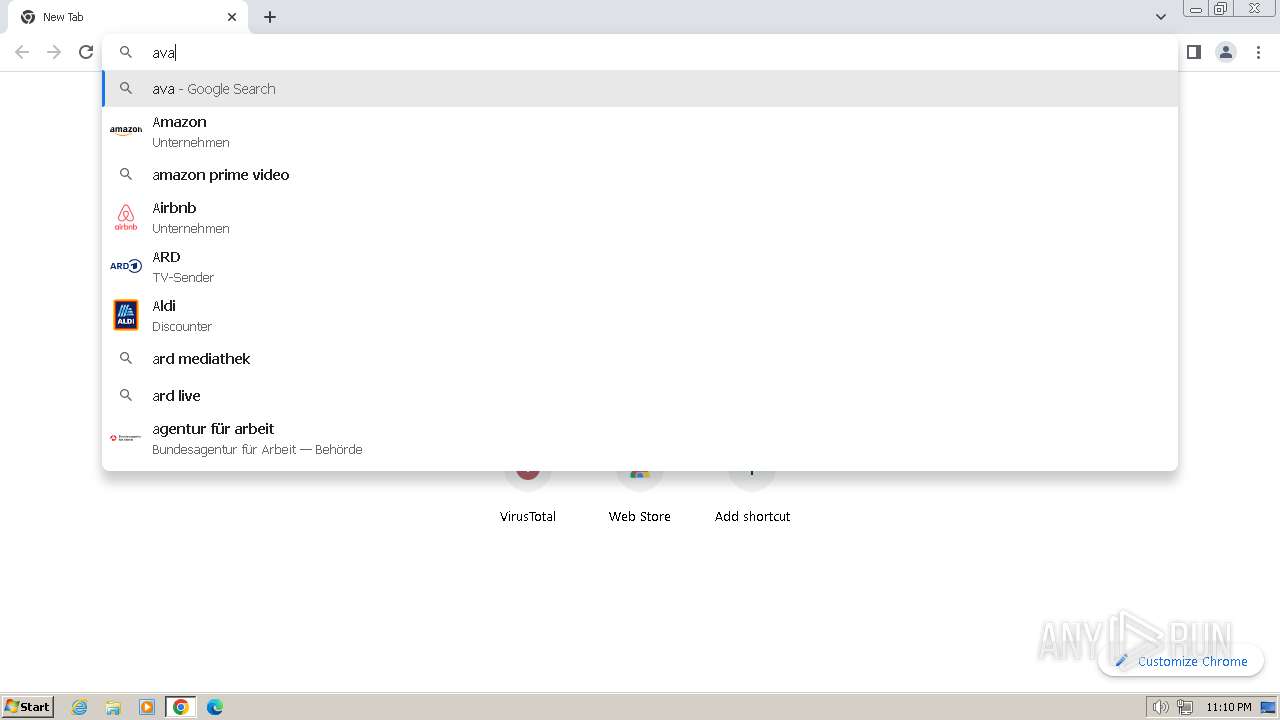
Task: Open a new tab with plus button
Action: (x=270, y=17)
